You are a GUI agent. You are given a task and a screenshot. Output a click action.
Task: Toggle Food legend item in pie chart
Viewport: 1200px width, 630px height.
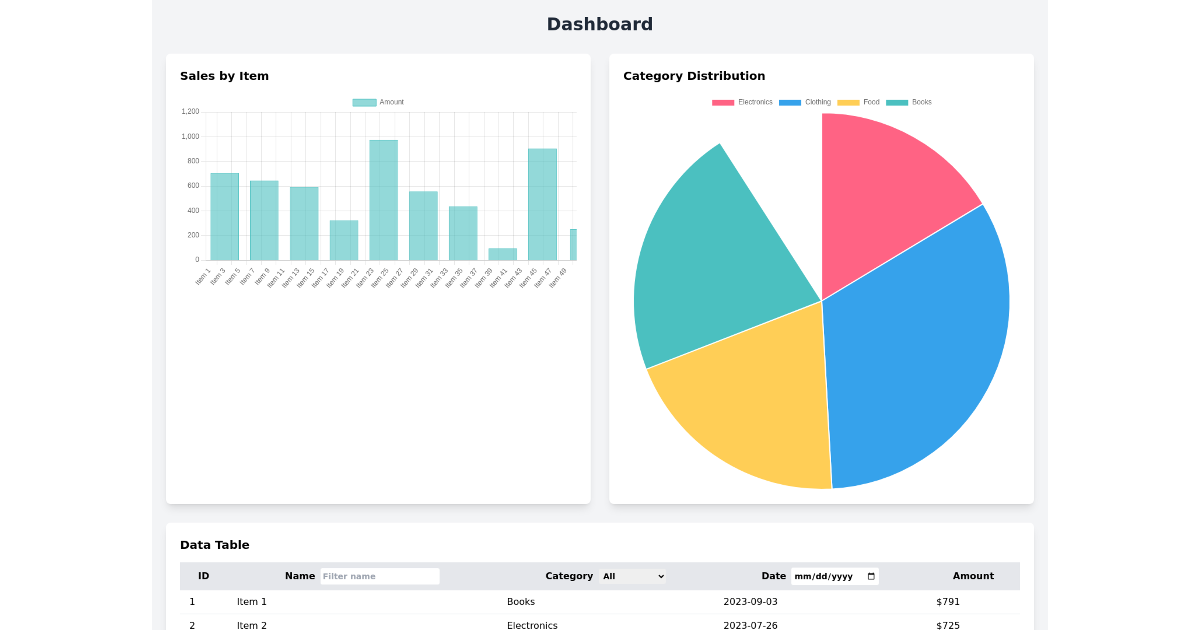tap(859, 102)
